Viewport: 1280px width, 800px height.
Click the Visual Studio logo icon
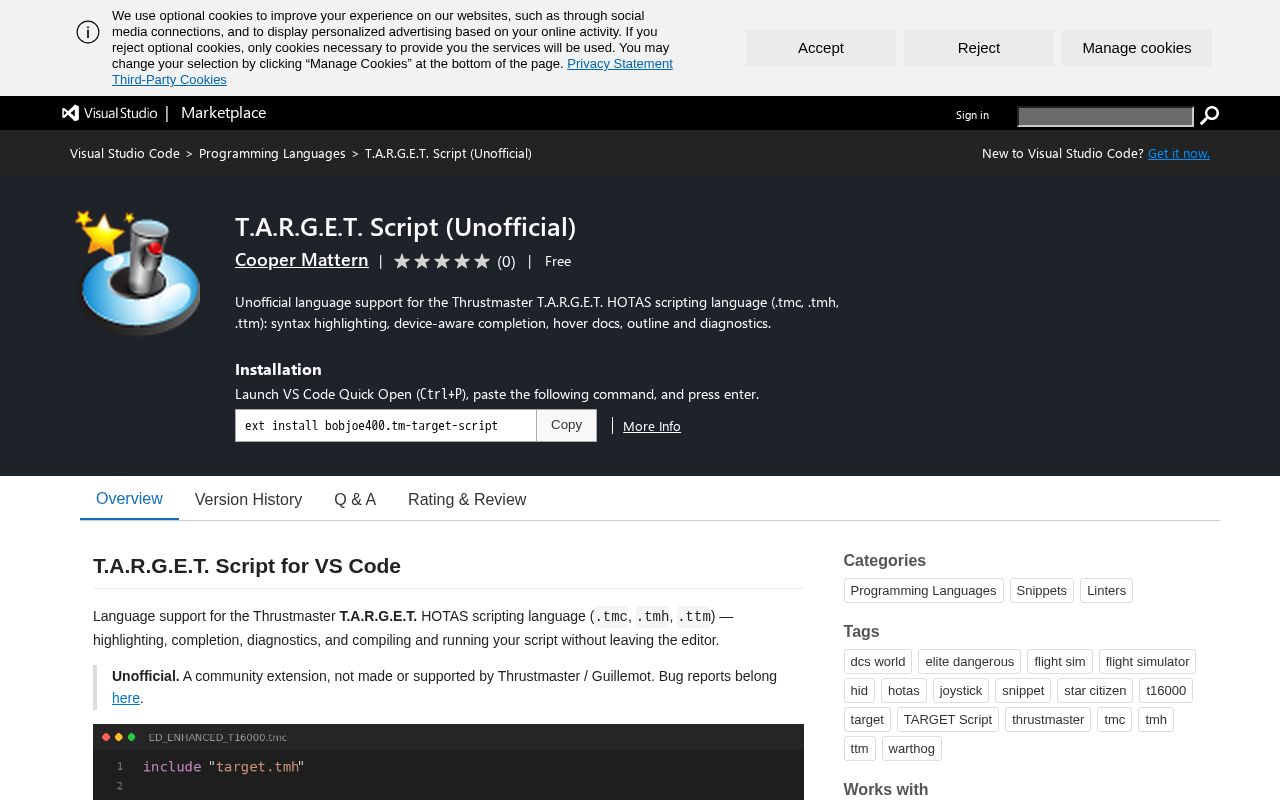70,113
